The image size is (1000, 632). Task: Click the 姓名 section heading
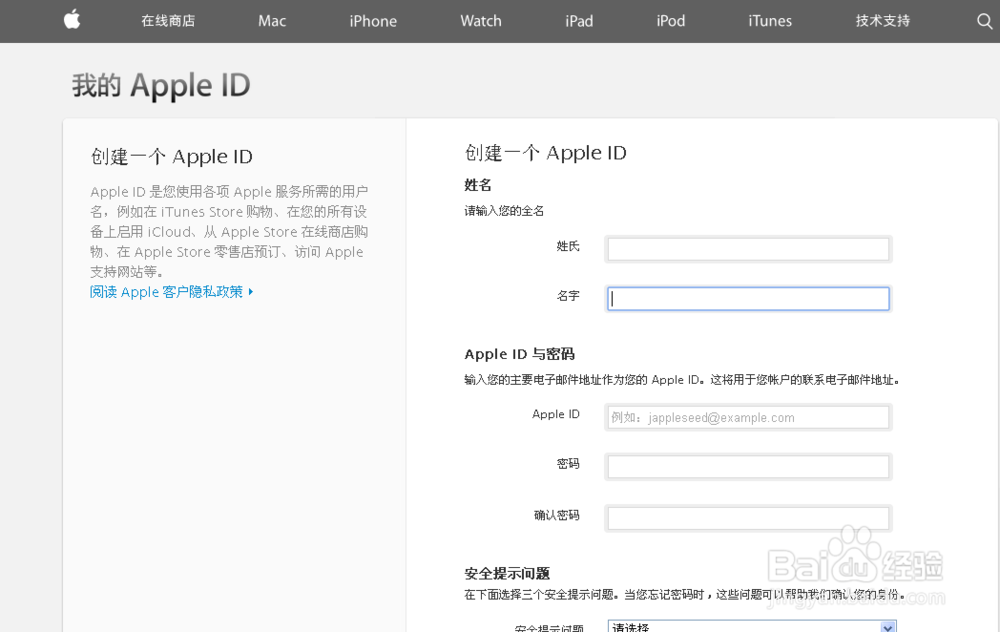[x=478, y=186]
